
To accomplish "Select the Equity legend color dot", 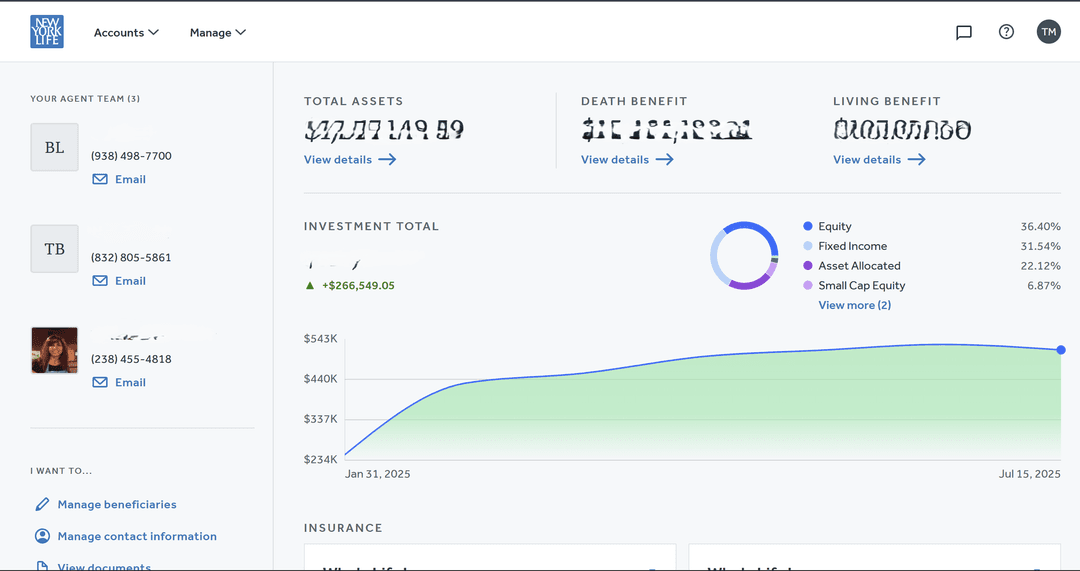I will click(808, 227).
